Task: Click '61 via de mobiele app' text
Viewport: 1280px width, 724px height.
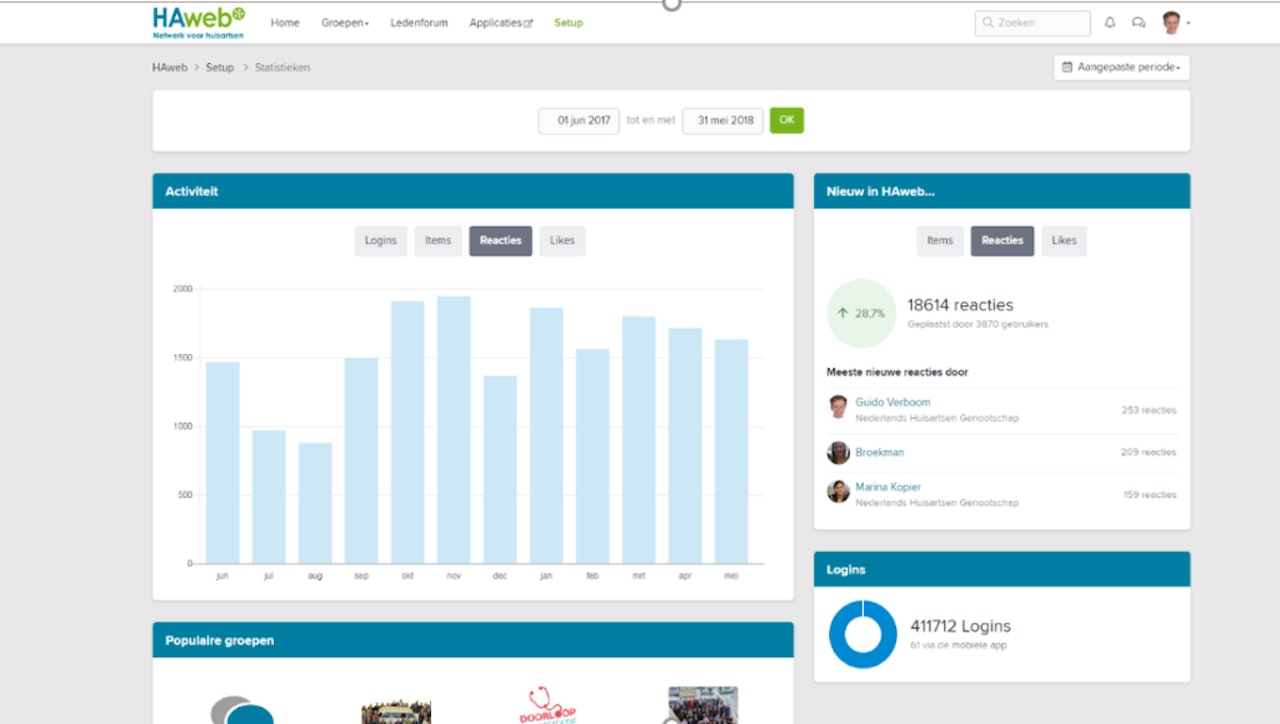Action: coord(958,645)
